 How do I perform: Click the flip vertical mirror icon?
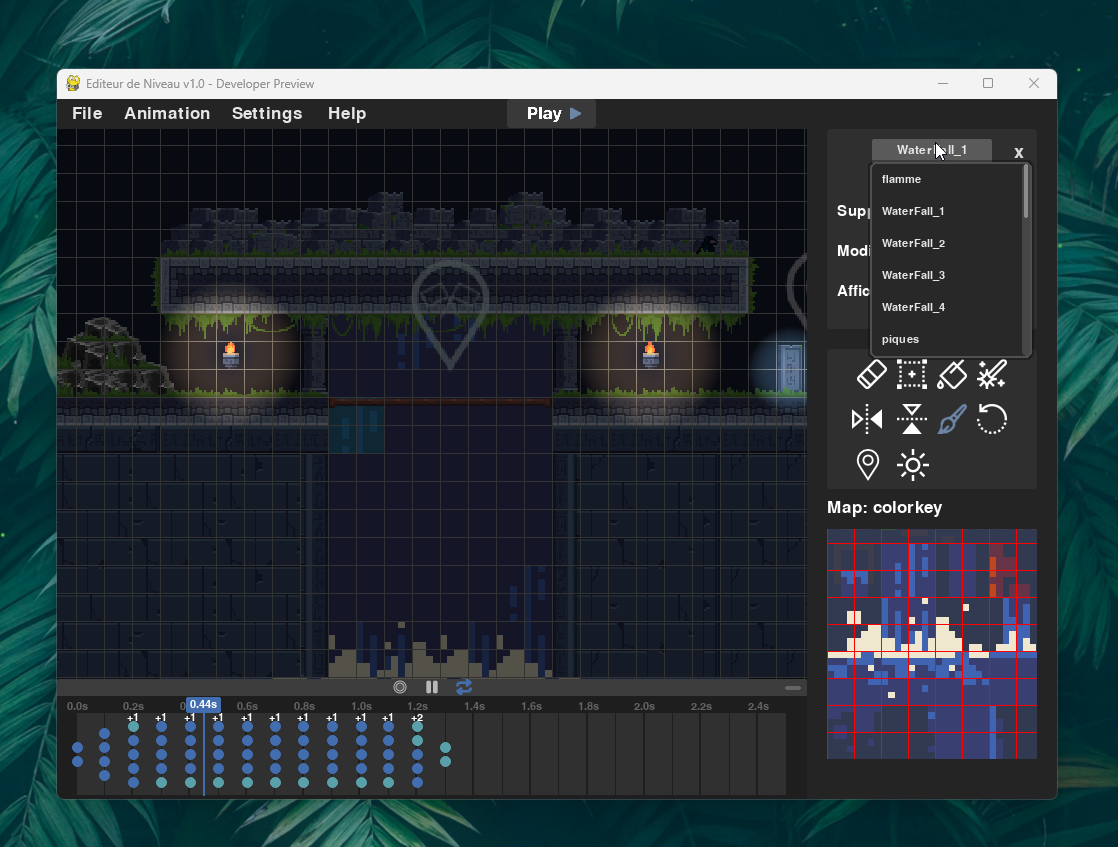(x=912, y=419)
